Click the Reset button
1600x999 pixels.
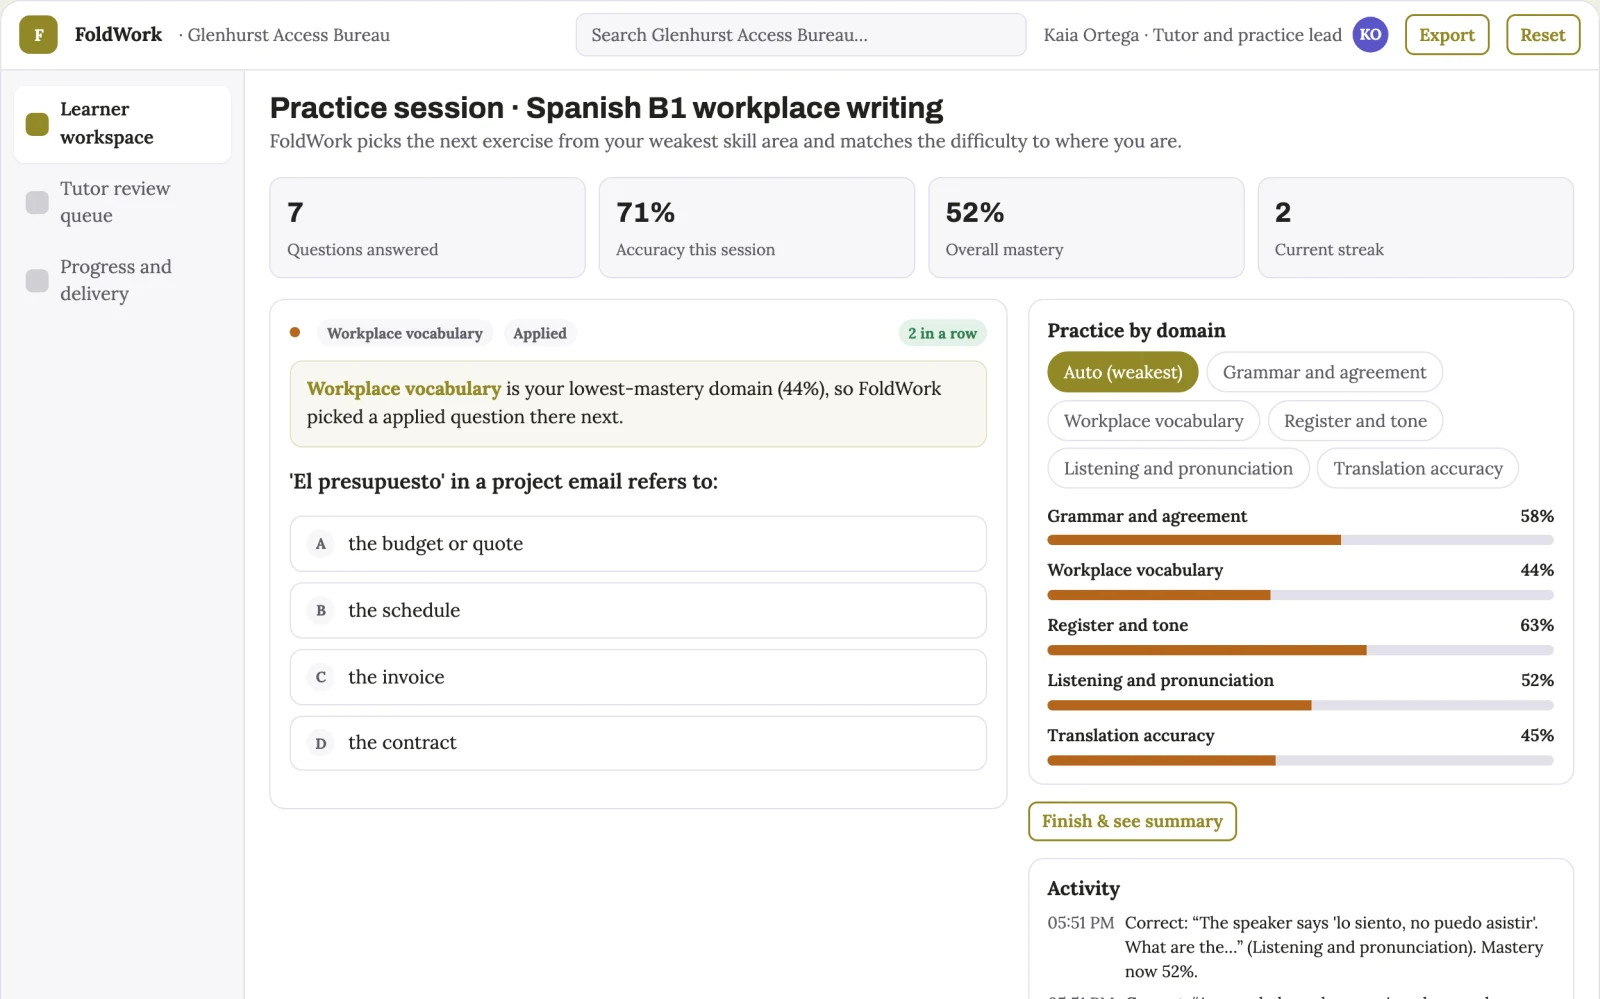click(1543, 35)
